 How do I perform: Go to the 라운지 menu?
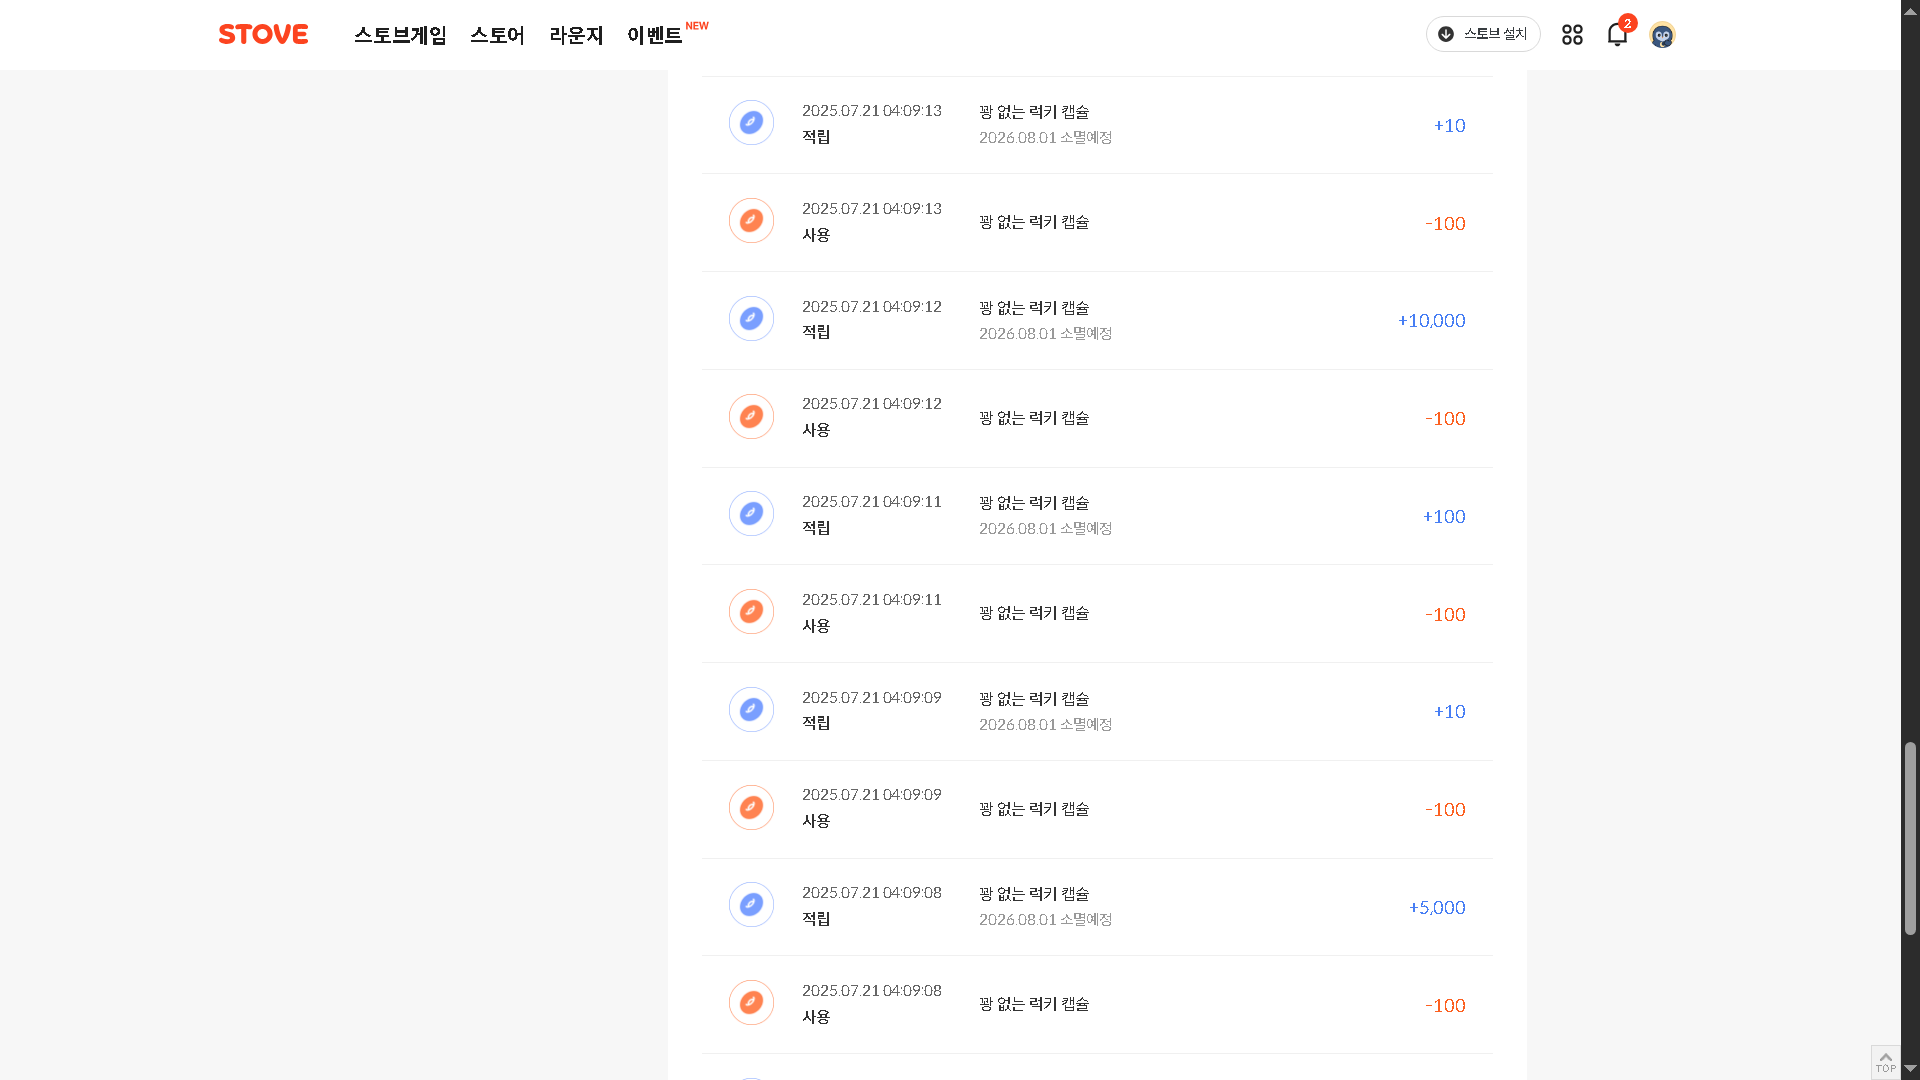[576, 35]
